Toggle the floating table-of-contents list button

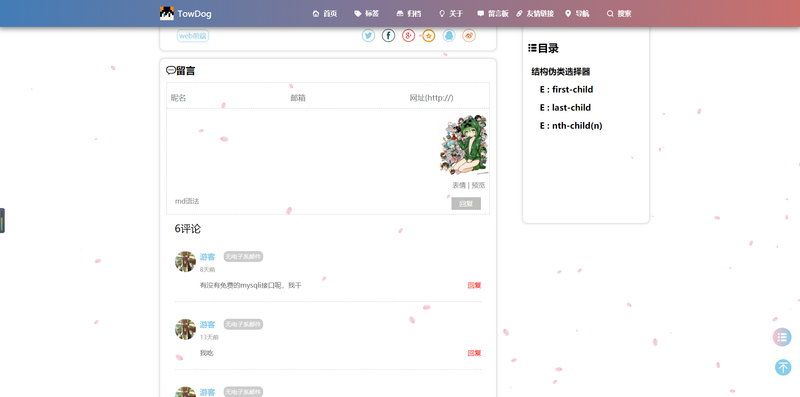pos(782,337)
